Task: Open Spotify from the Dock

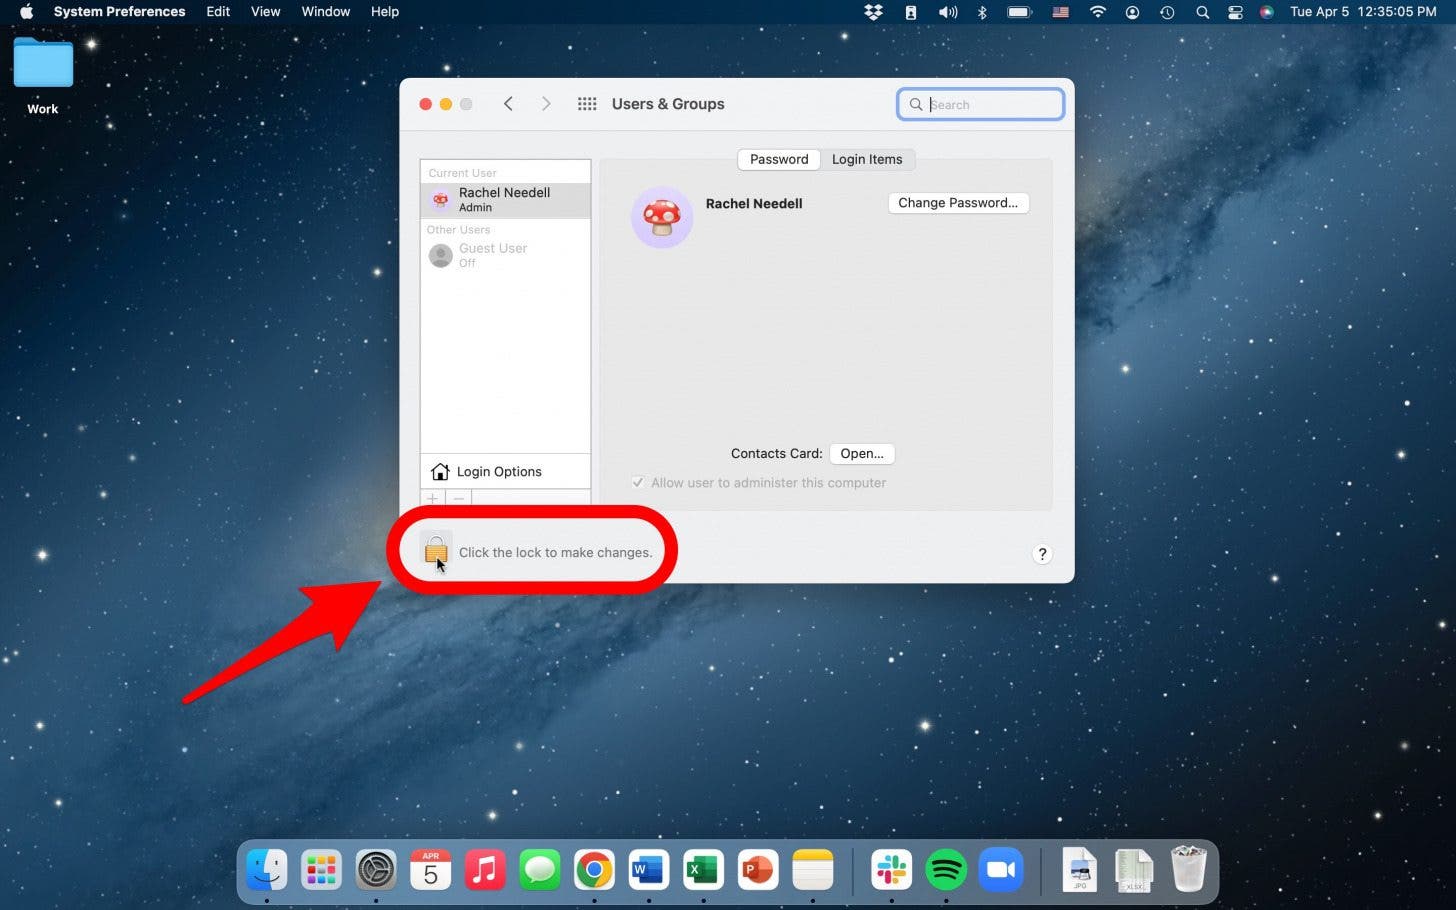Action: [x=946, y=870]
